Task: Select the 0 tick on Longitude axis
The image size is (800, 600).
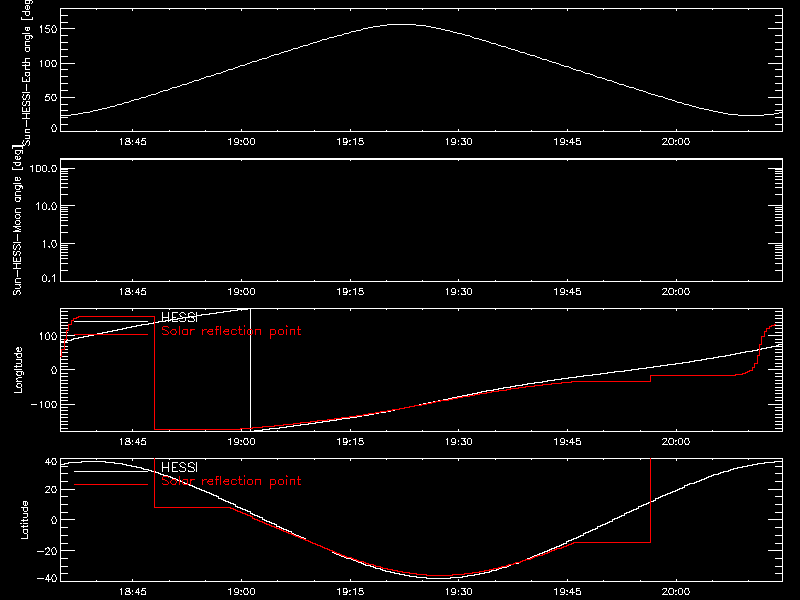Action: (x=54, y=370)
